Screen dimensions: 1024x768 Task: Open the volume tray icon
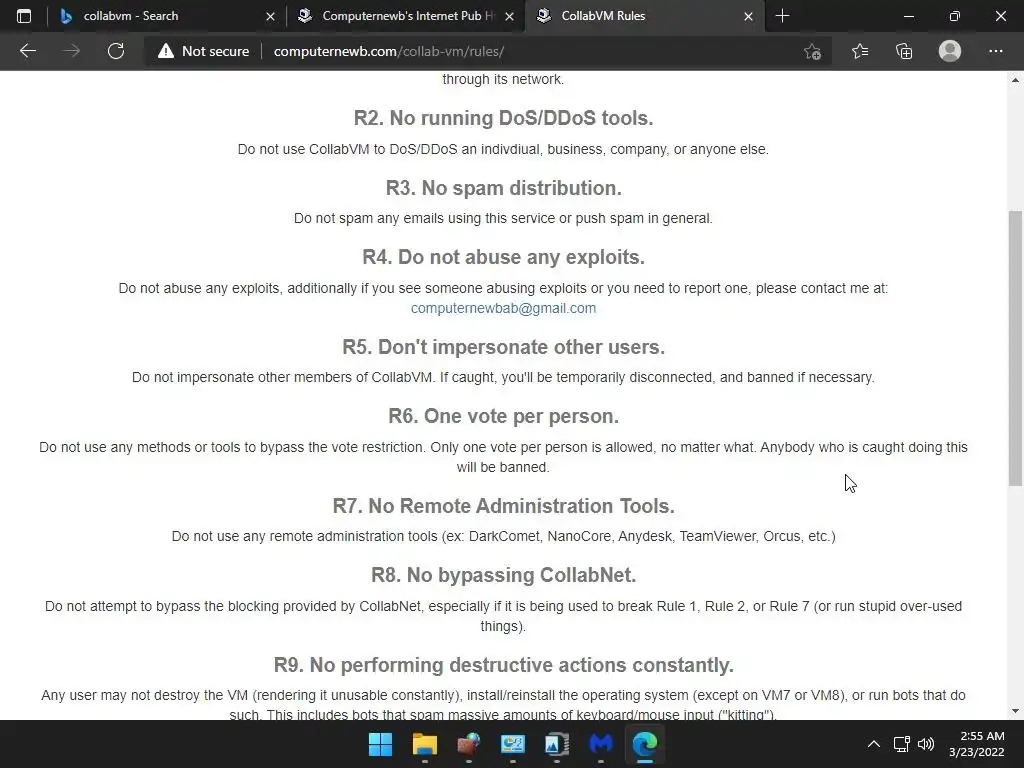coord(925,744)
